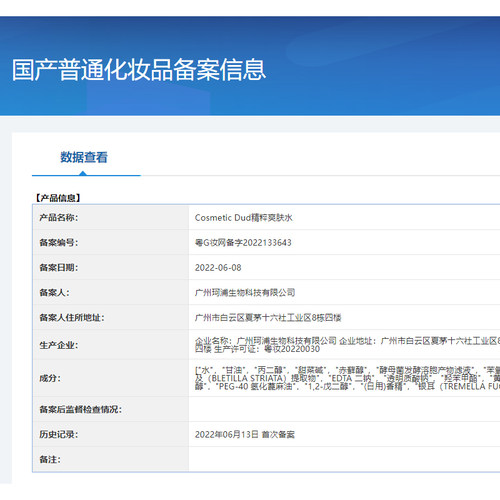The width and height of the screenshot is (500, 500).
Task: Select the 【产品信息】 section heading
Action: pos(58,198)
